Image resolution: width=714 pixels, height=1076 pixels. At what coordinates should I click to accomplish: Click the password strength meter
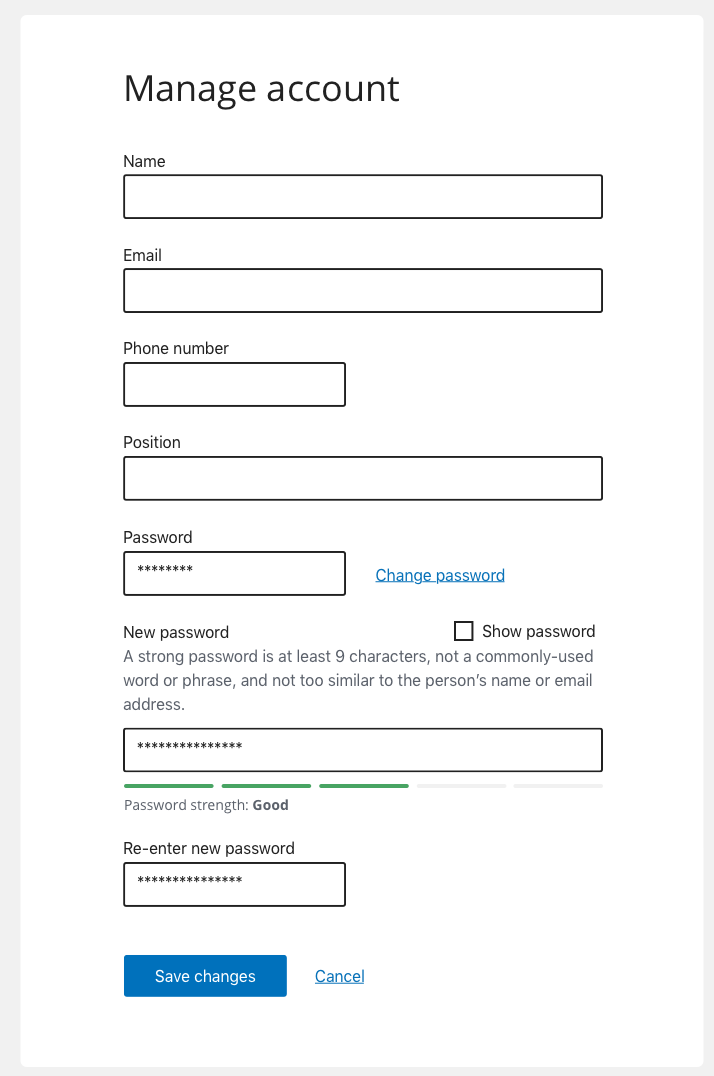pos(362,786)
